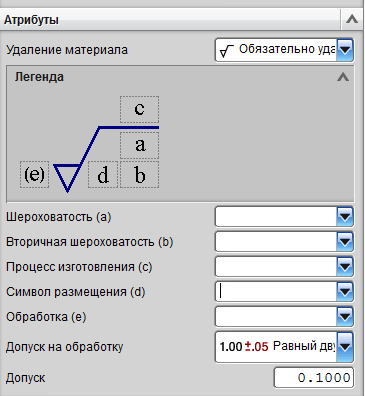
Task: Click the Процесс изготовления (c) text field
Action: pyautogui.click(x=276, y=267)
